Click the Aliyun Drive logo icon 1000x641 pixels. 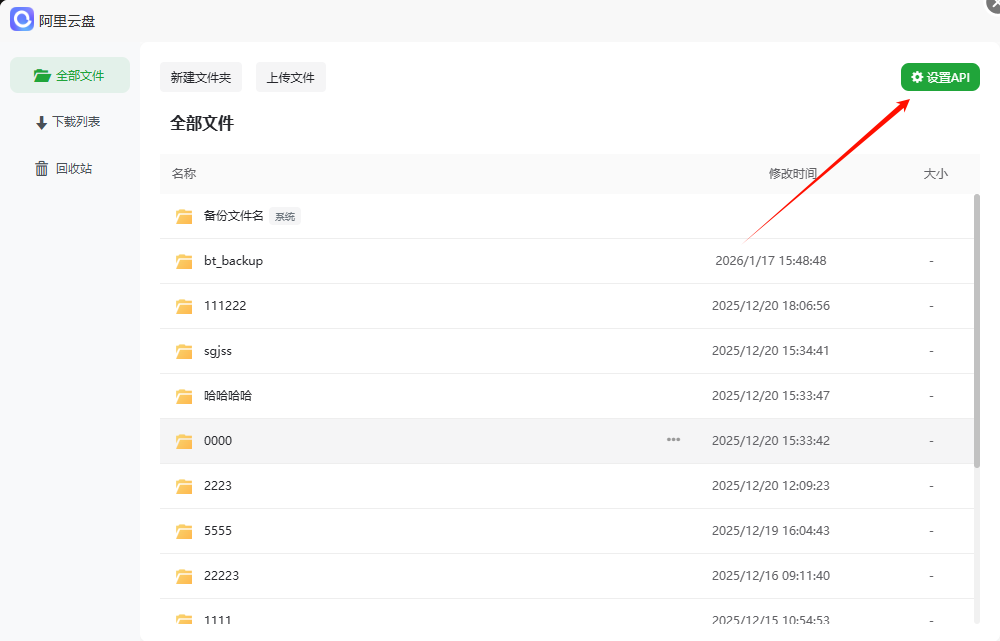(x=22, y=19)
